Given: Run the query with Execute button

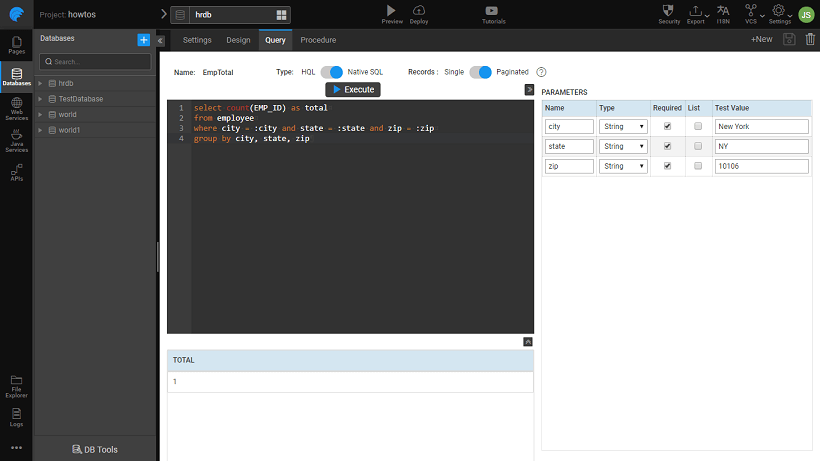Looking at the screenshot, I should pyautogui.click(x=353, y=90).
